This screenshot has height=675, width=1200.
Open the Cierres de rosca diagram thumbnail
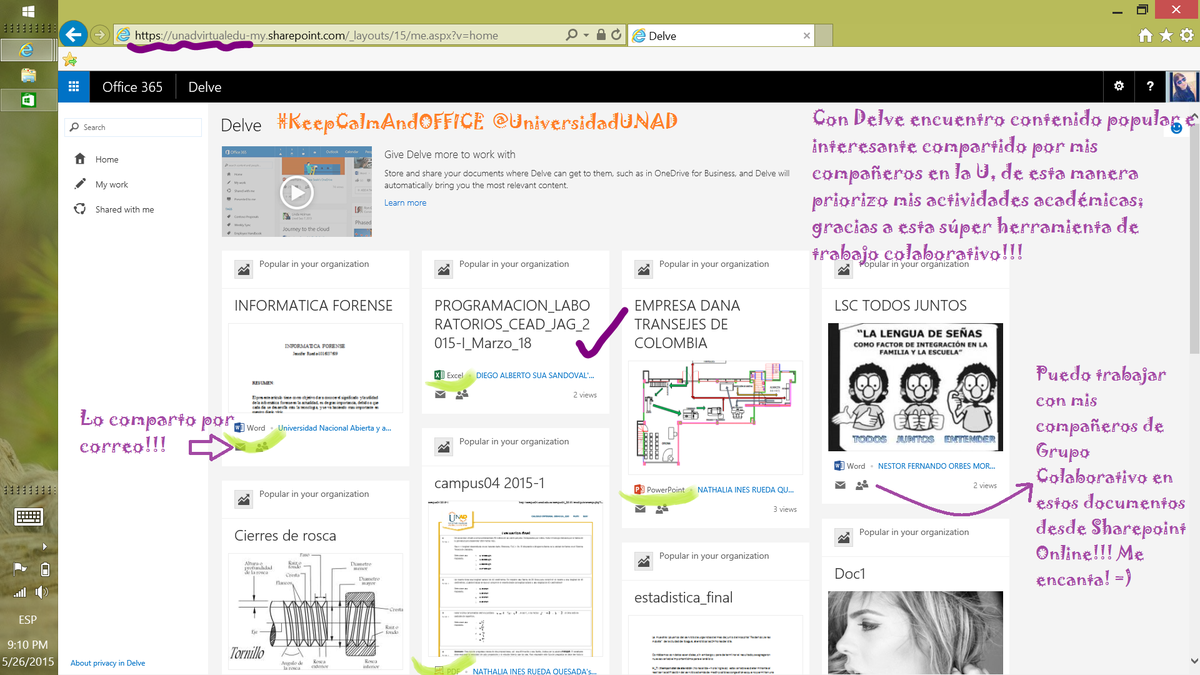pos(316,612)
